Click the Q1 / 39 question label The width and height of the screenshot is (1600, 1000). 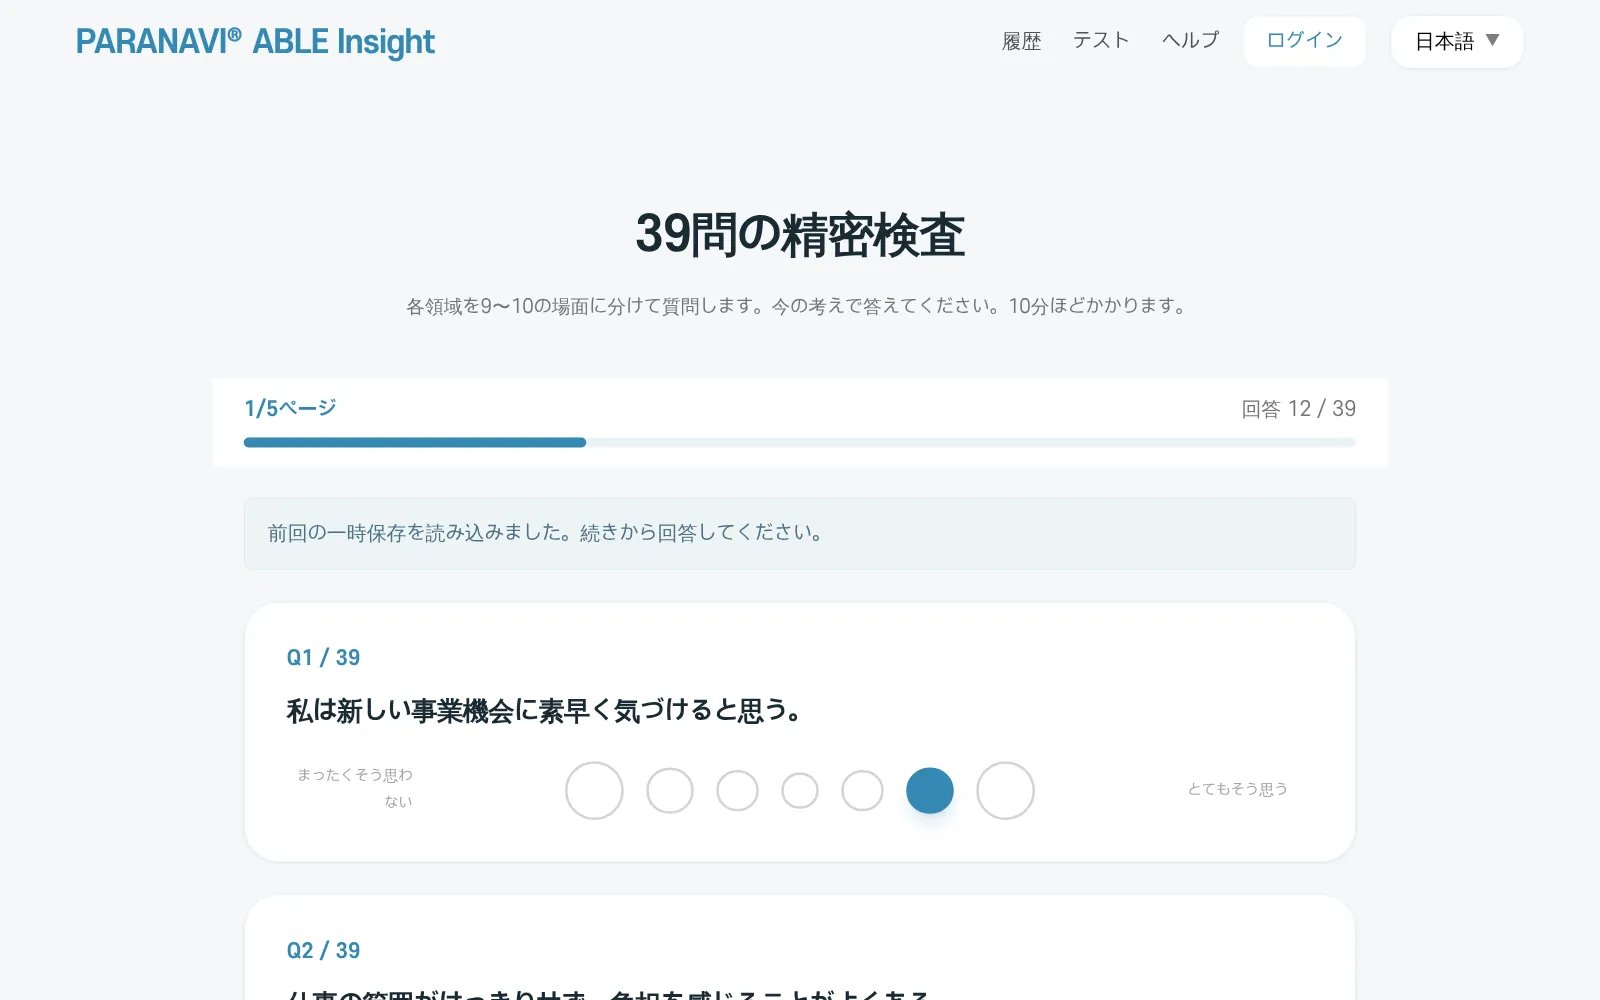click(323, 657)
